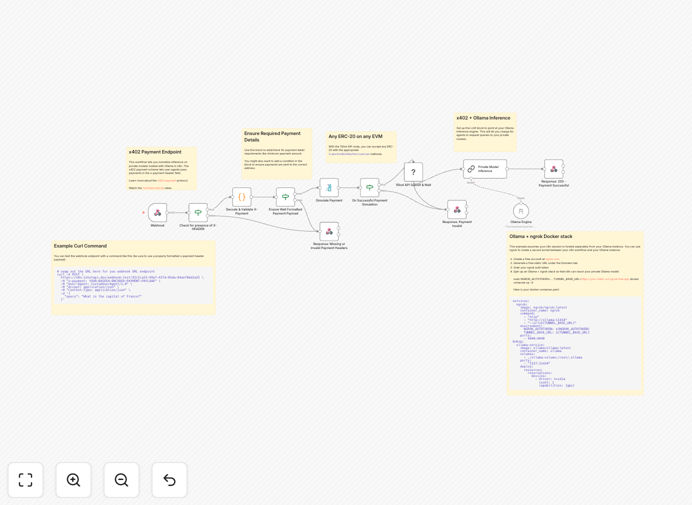Viewport: 692px width, 505px height.
Task: Open the Response: Missing or Invalid Payment Headers node
Action: 329,231
